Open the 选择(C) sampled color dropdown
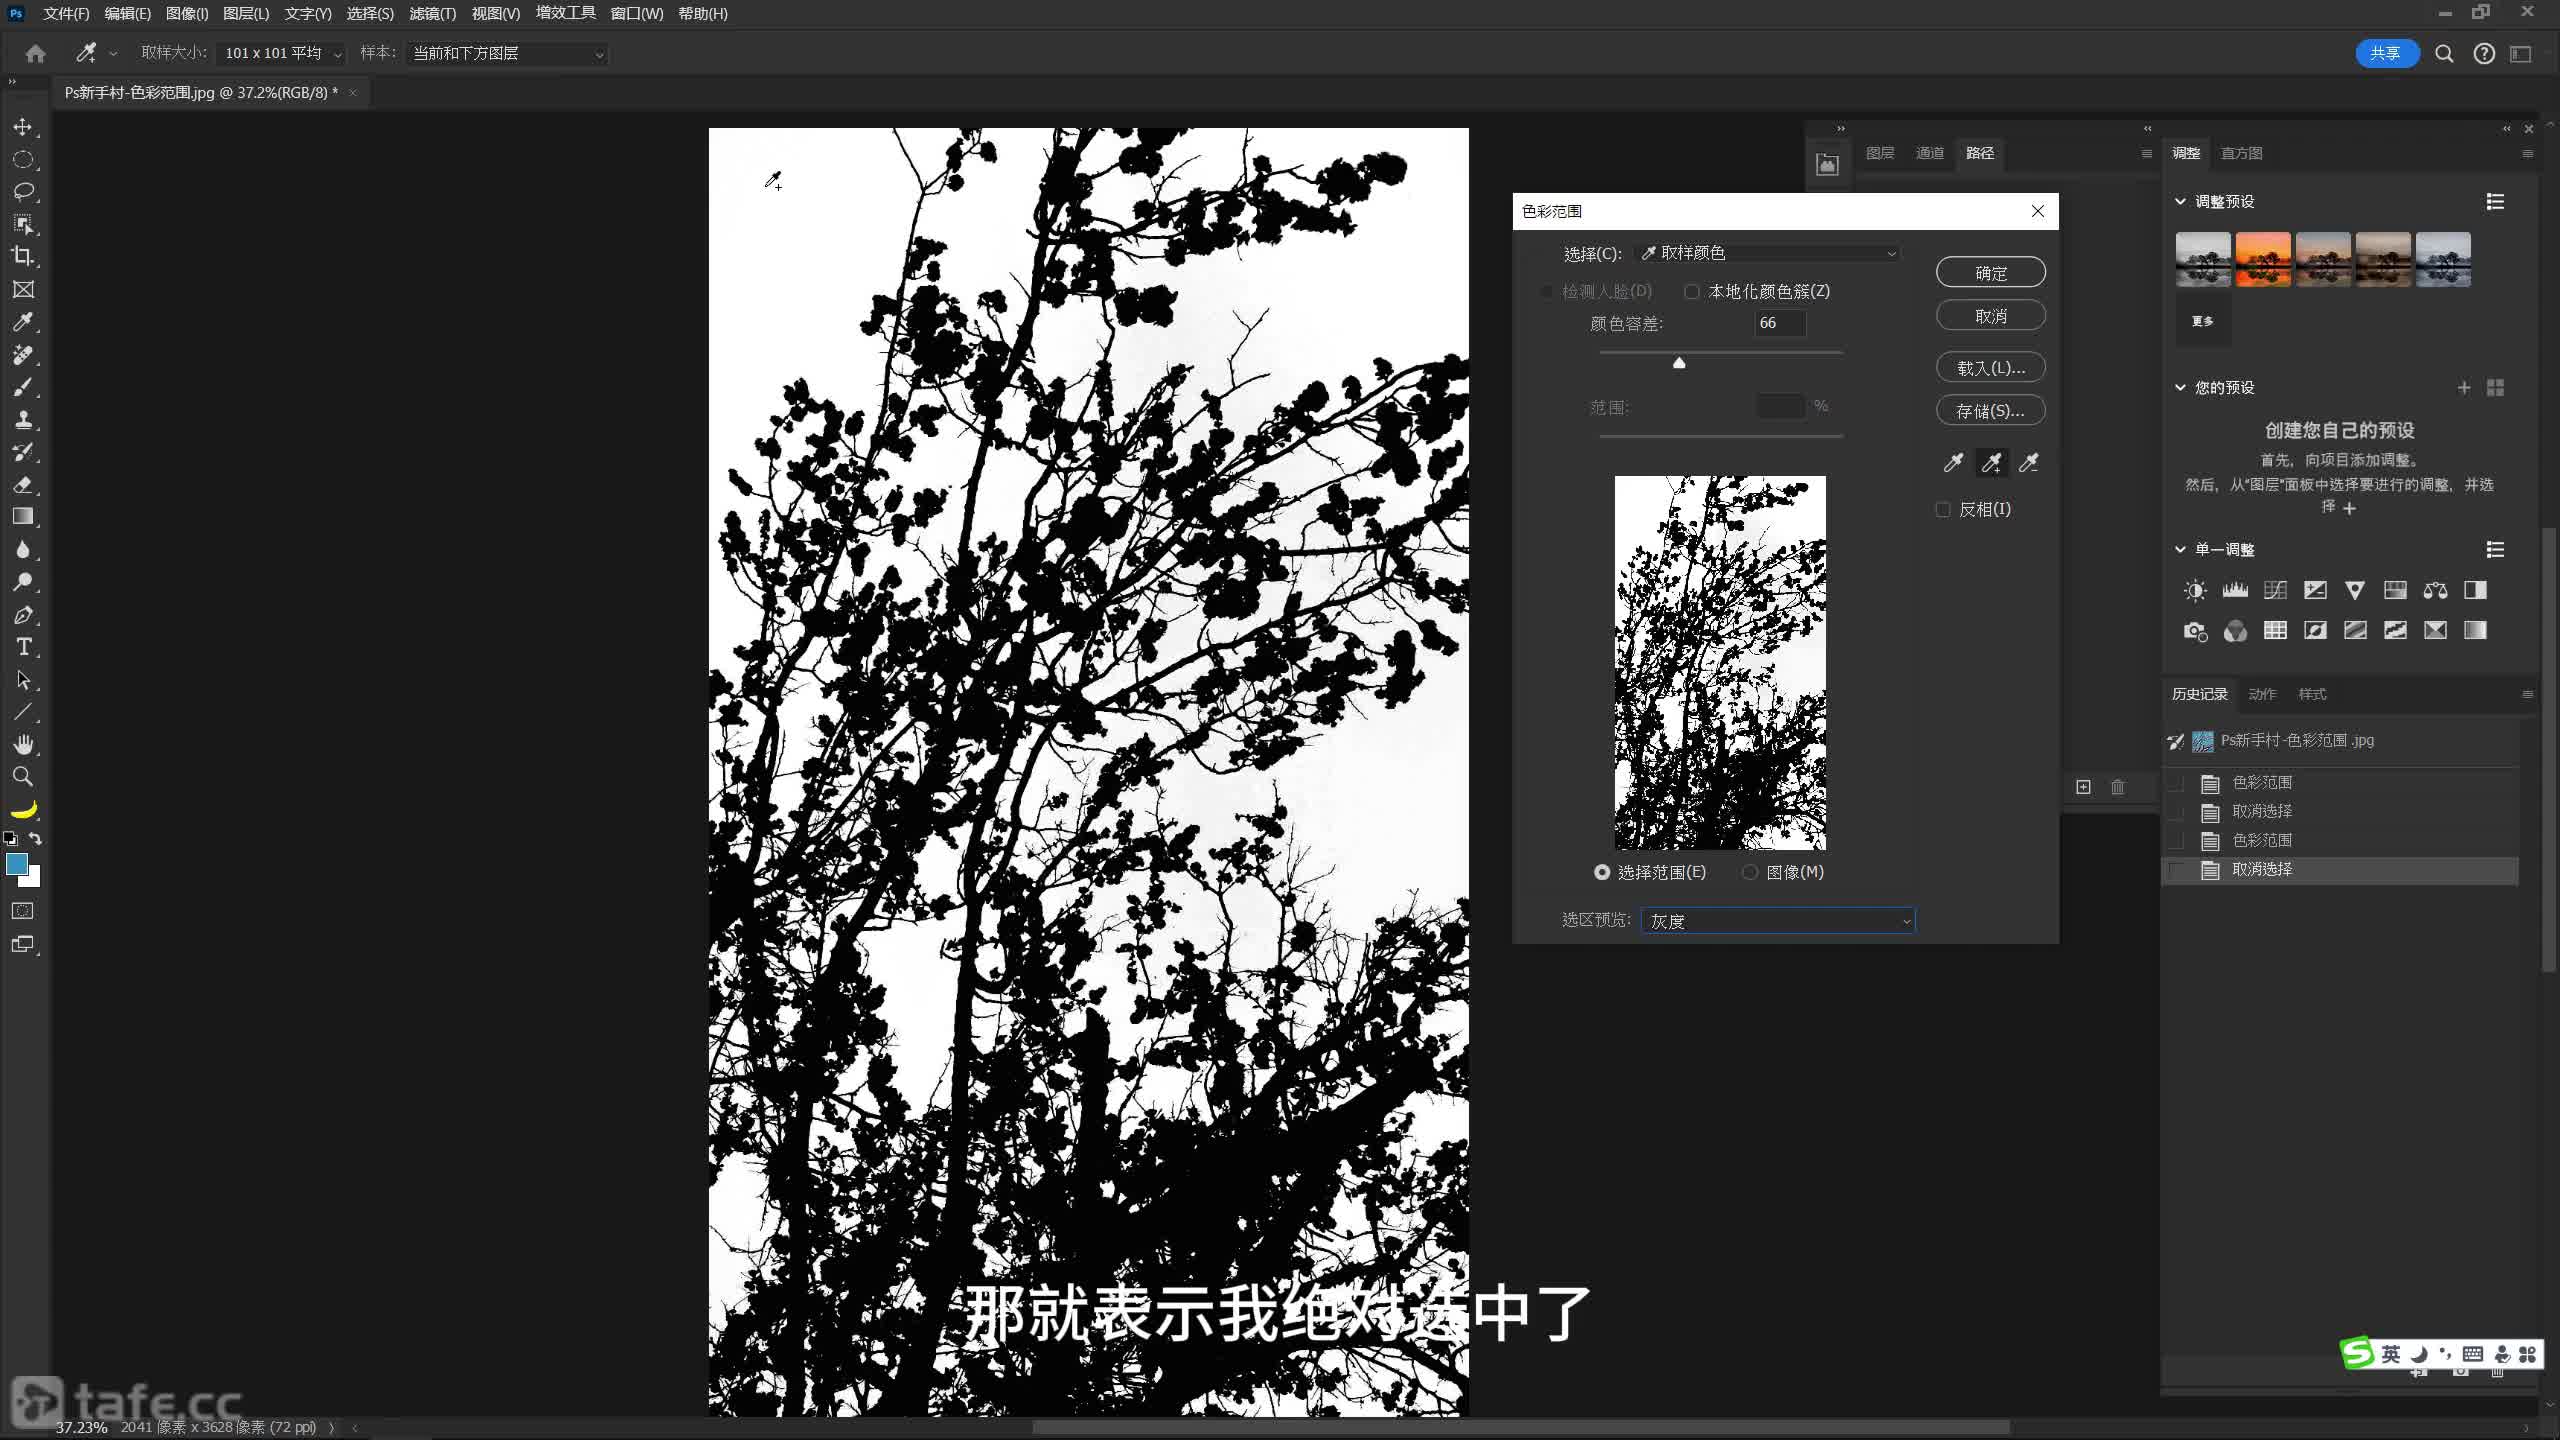This screenshot has width=2560, height=1440. [x=1767, y=254]
